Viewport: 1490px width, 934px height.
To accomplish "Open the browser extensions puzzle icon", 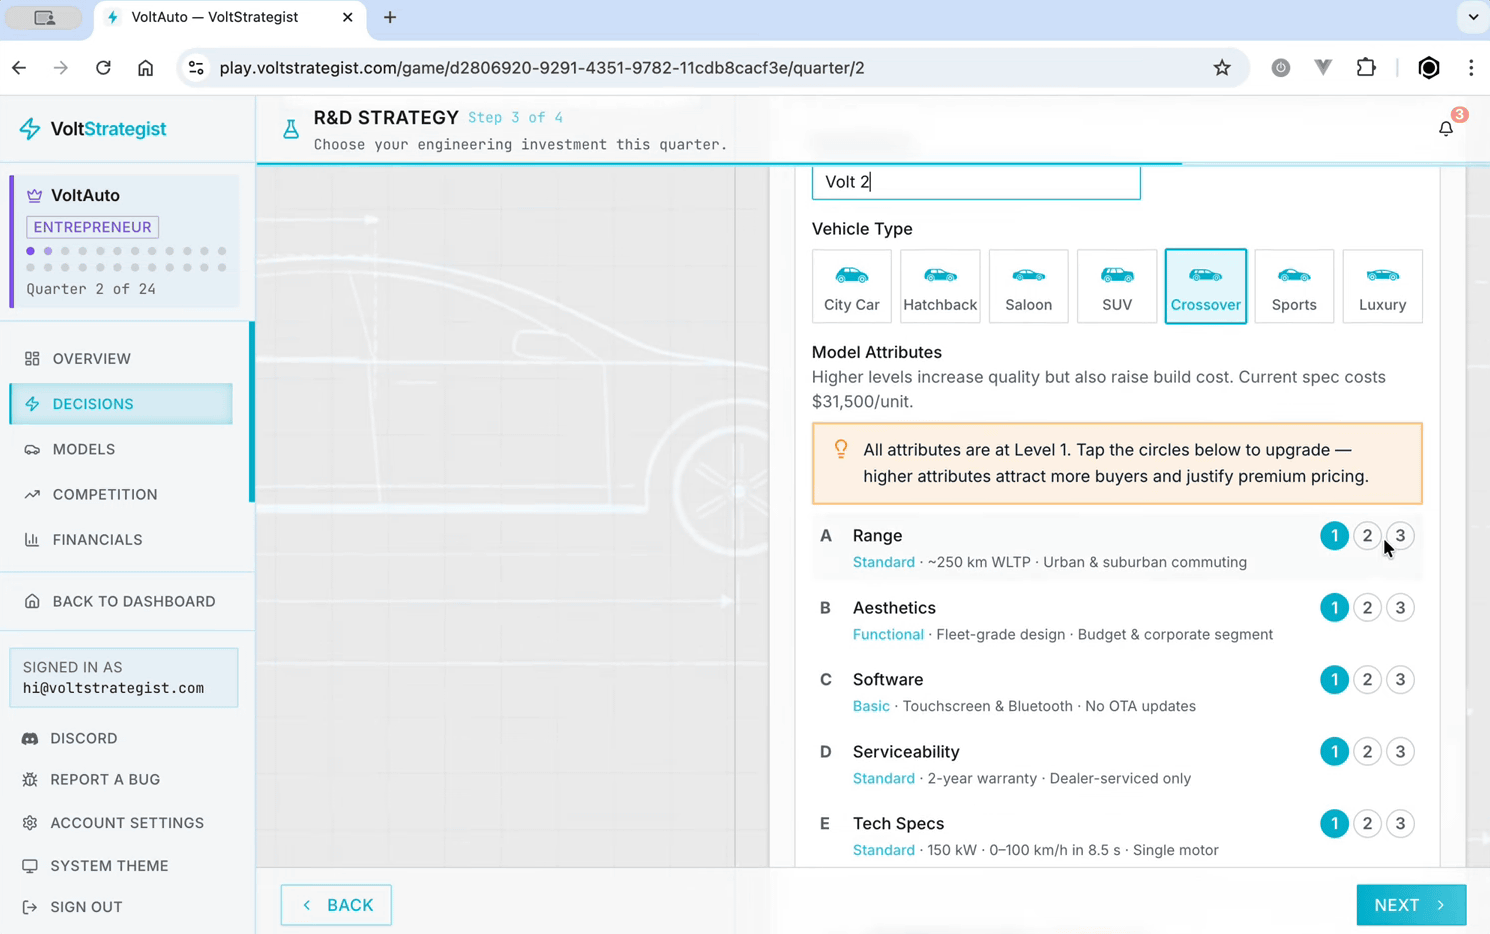I will pos(1365,68).
